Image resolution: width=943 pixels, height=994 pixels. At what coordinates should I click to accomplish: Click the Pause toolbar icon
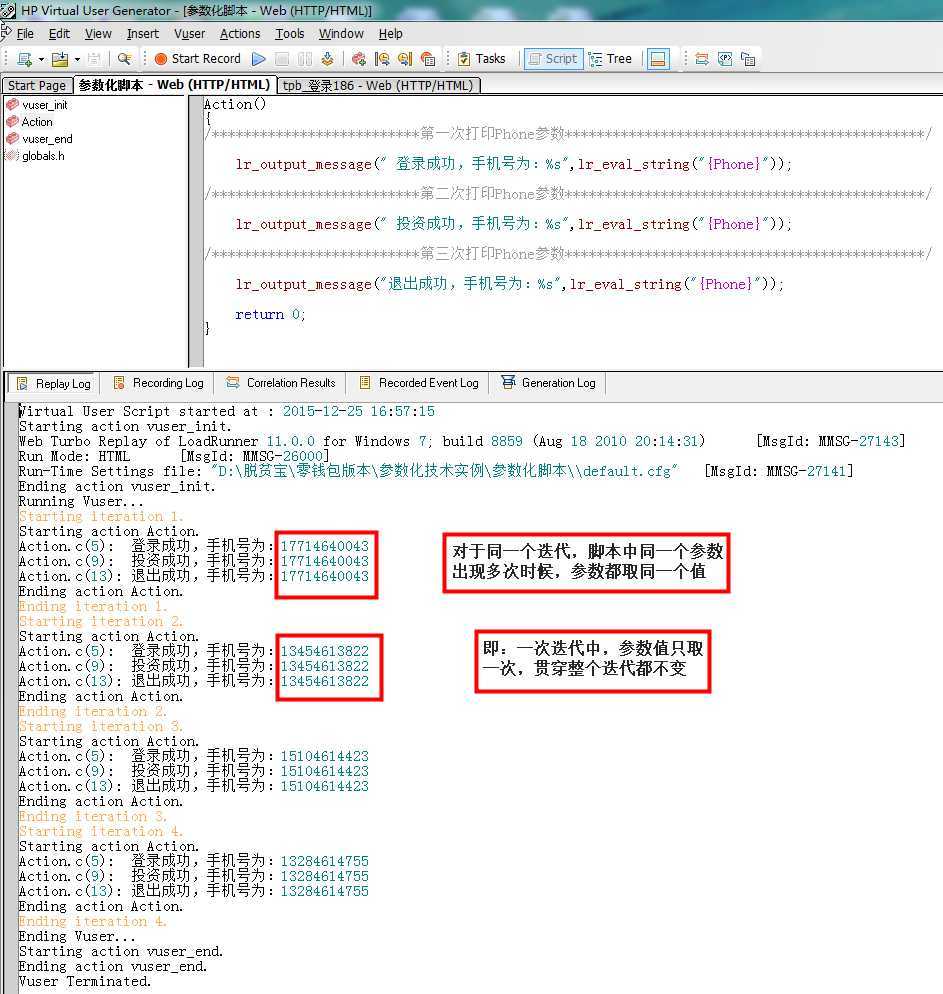click(305, 59)
